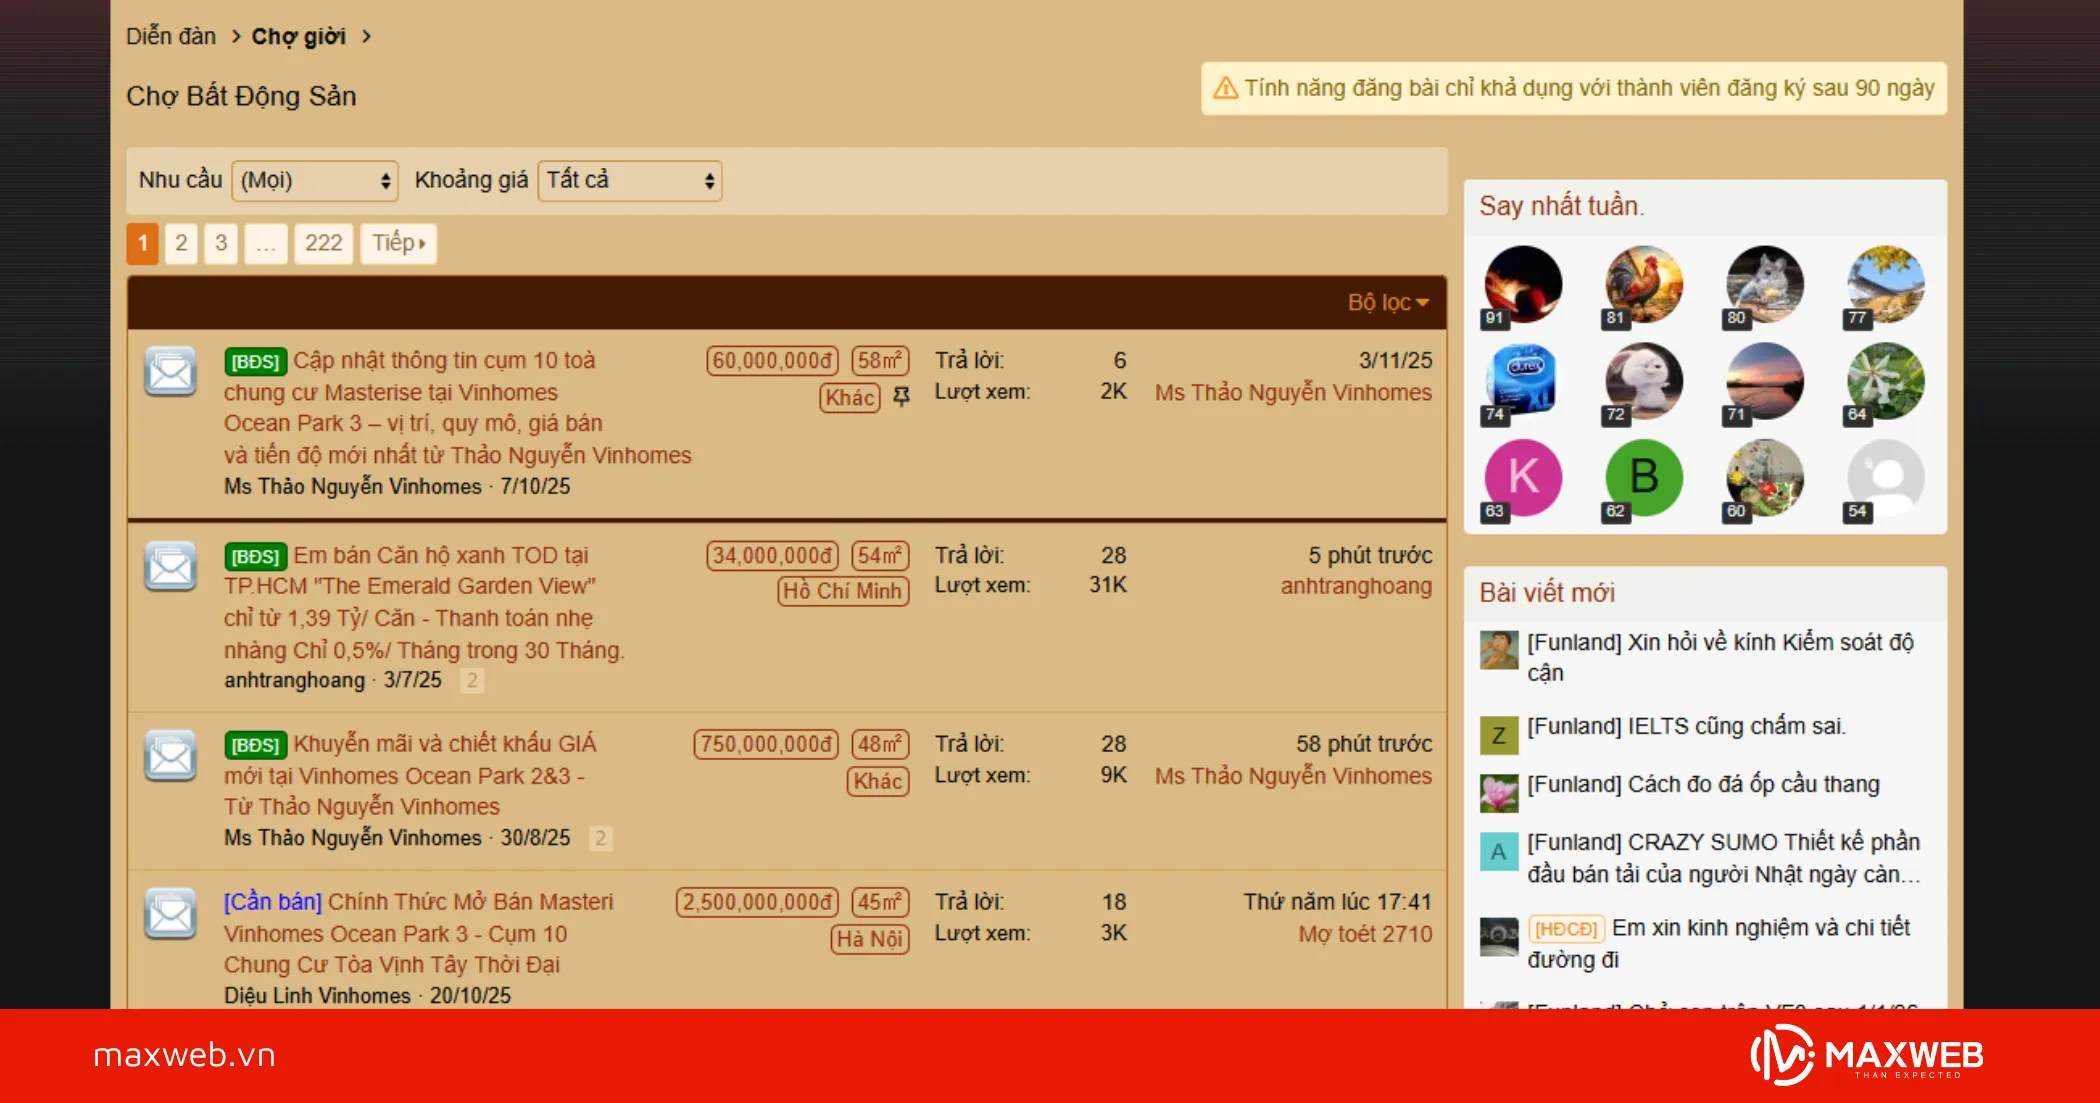Click the Tiếp next page button

pos(398,243)
